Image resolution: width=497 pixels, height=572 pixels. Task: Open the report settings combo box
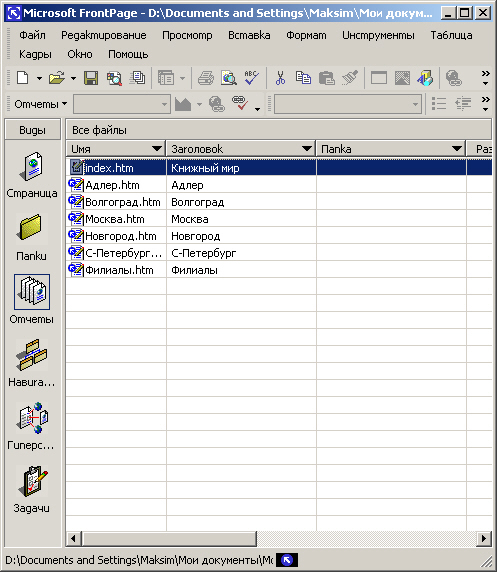122,104
